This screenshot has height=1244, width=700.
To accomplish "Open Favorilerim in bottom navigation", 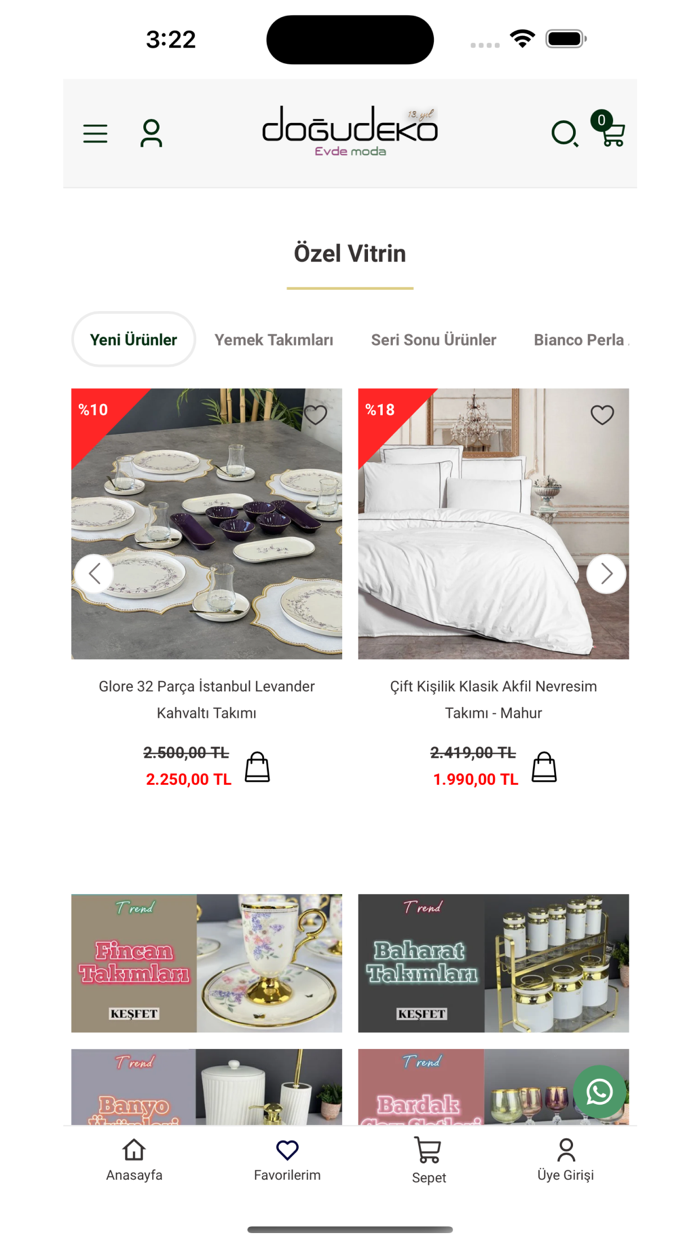I will [287, 1160].
